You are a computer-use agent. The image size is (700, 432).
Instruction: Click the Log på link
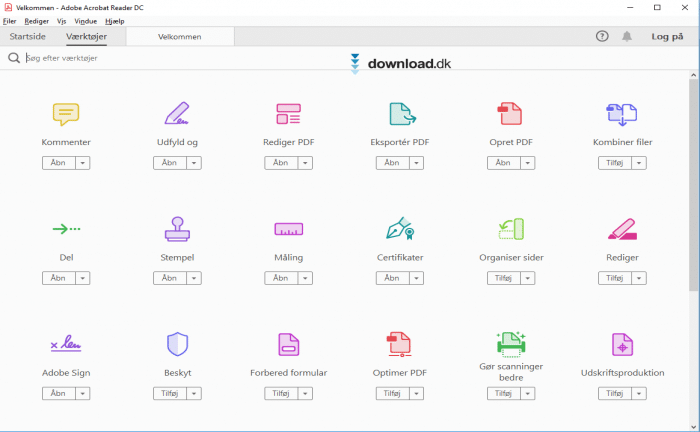(667, 37)
